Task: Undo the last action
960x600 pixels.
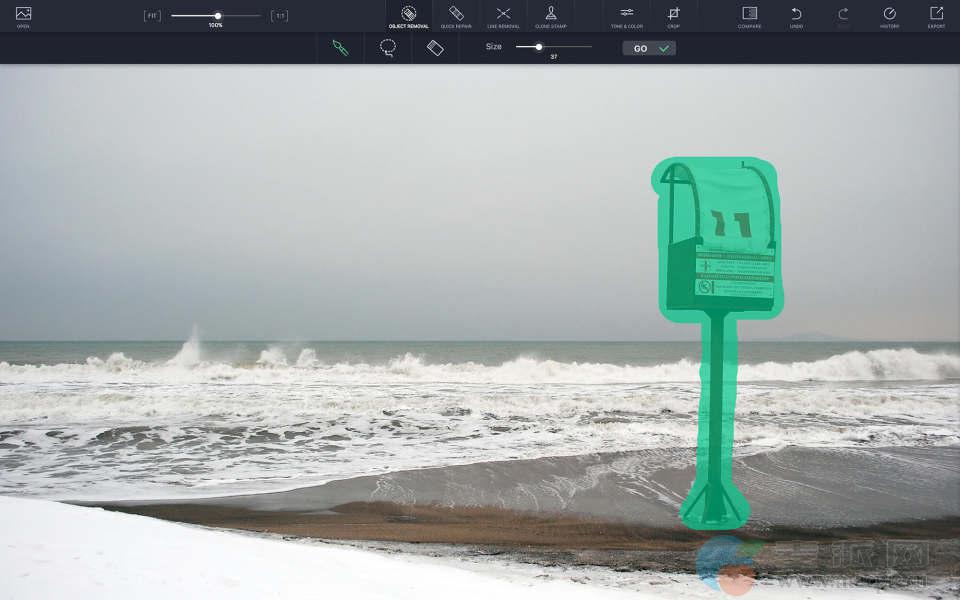Action: (796, 15)
